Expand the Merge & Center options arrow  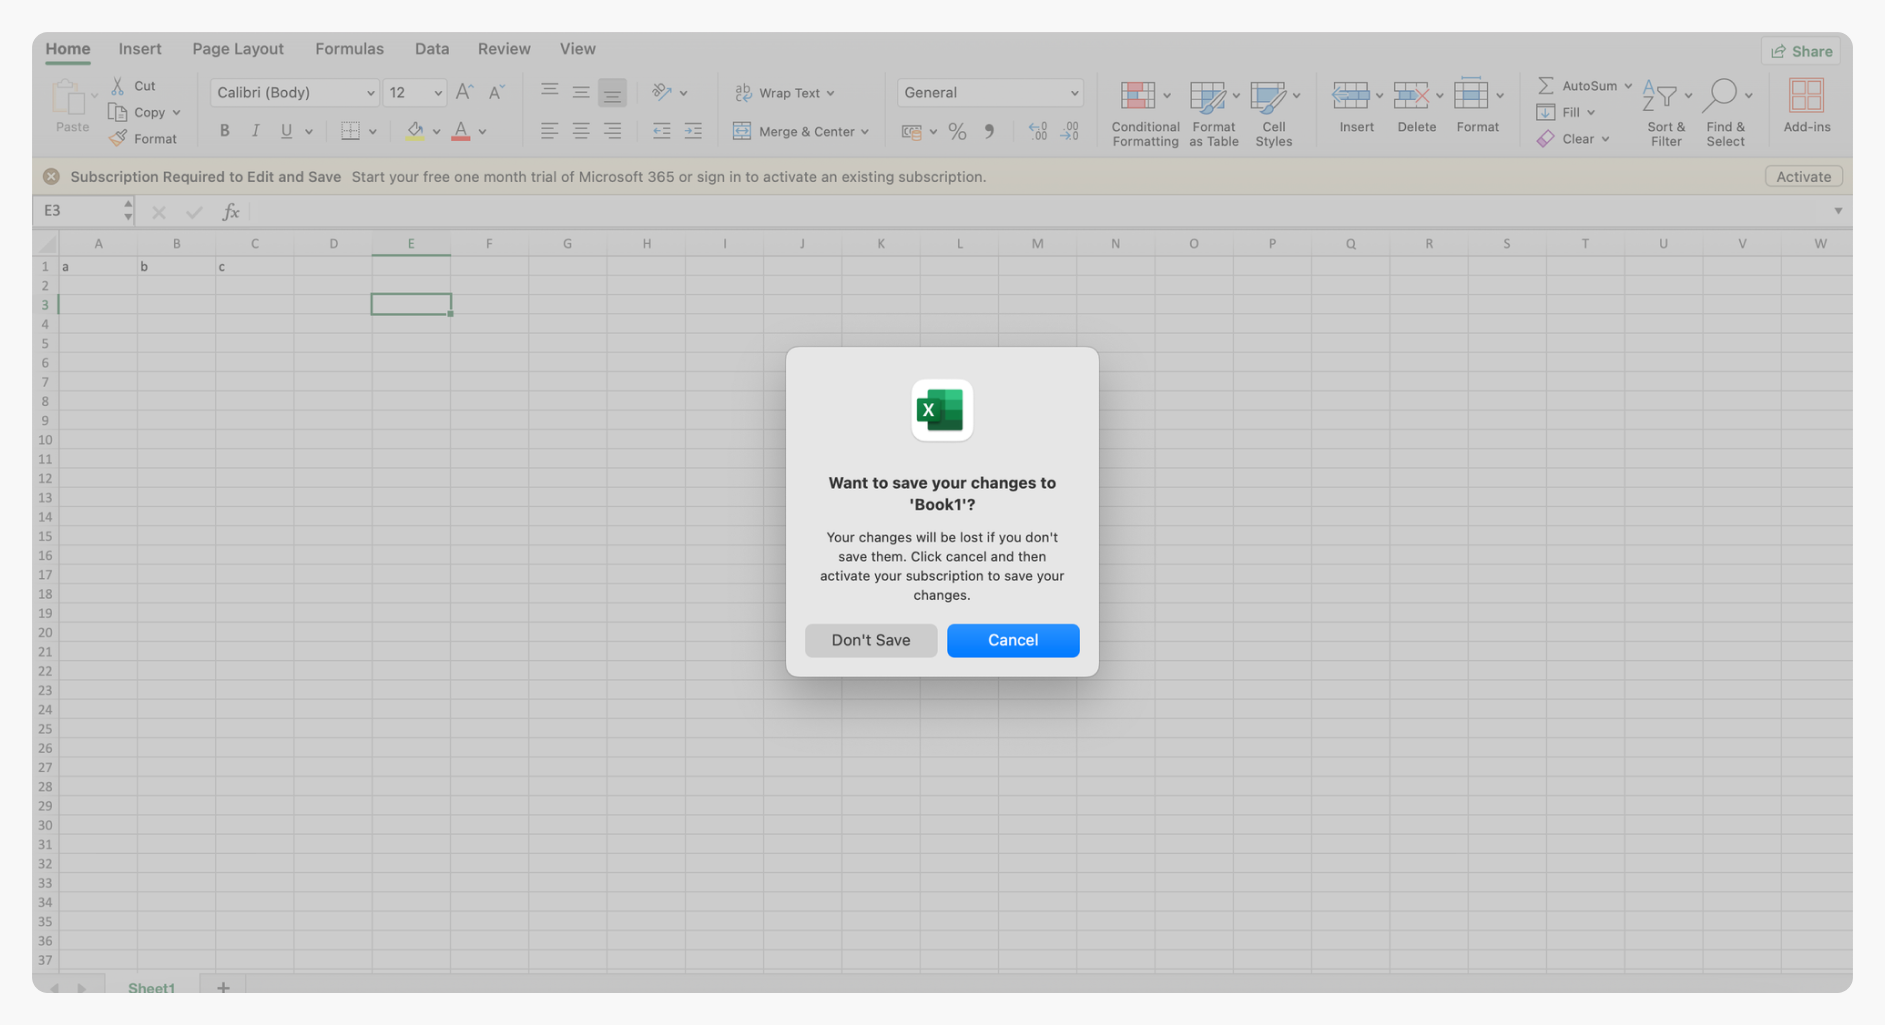point(865,132)
